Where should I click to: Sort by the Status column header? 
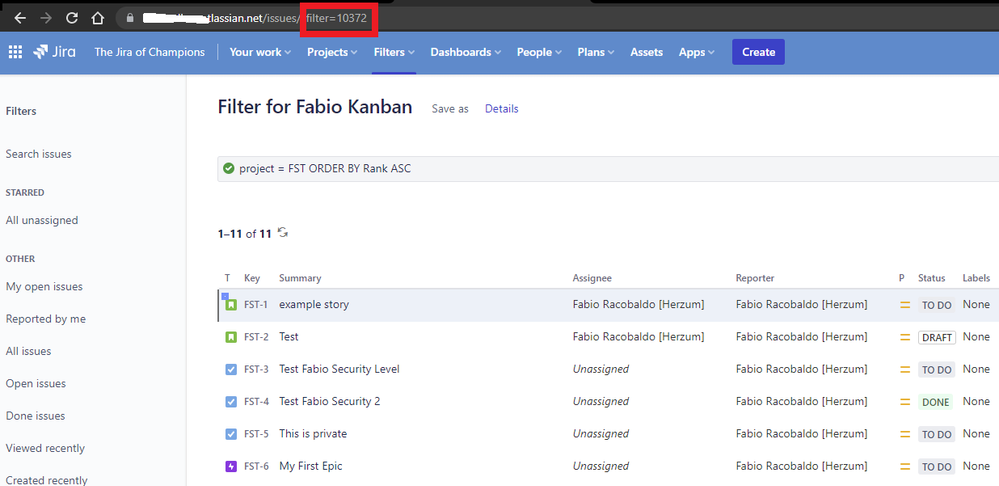(x=931, y=278)
